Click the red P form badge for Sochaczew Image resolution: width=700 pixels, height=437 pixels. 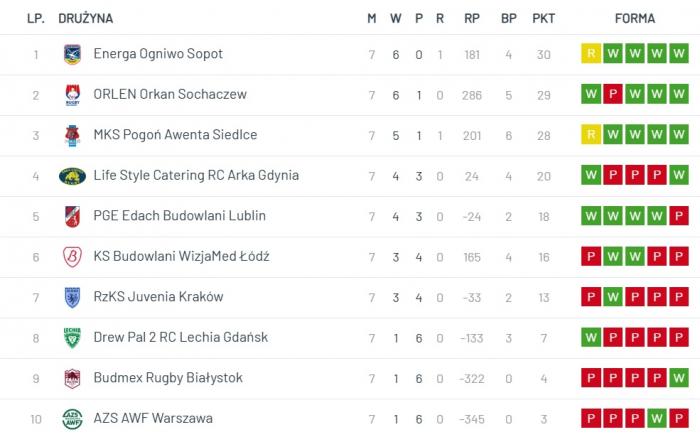[x=613, y=95]
